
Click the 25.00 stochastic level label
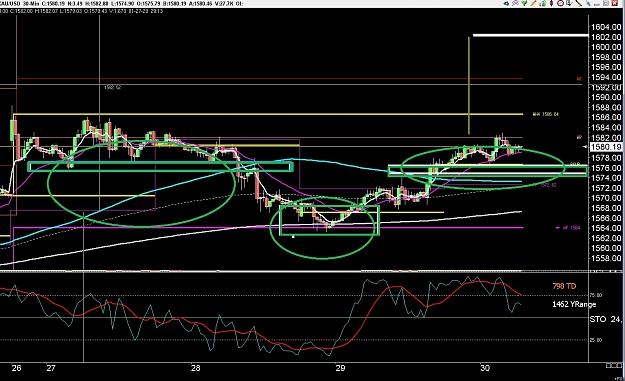click(x=596, y=340)
